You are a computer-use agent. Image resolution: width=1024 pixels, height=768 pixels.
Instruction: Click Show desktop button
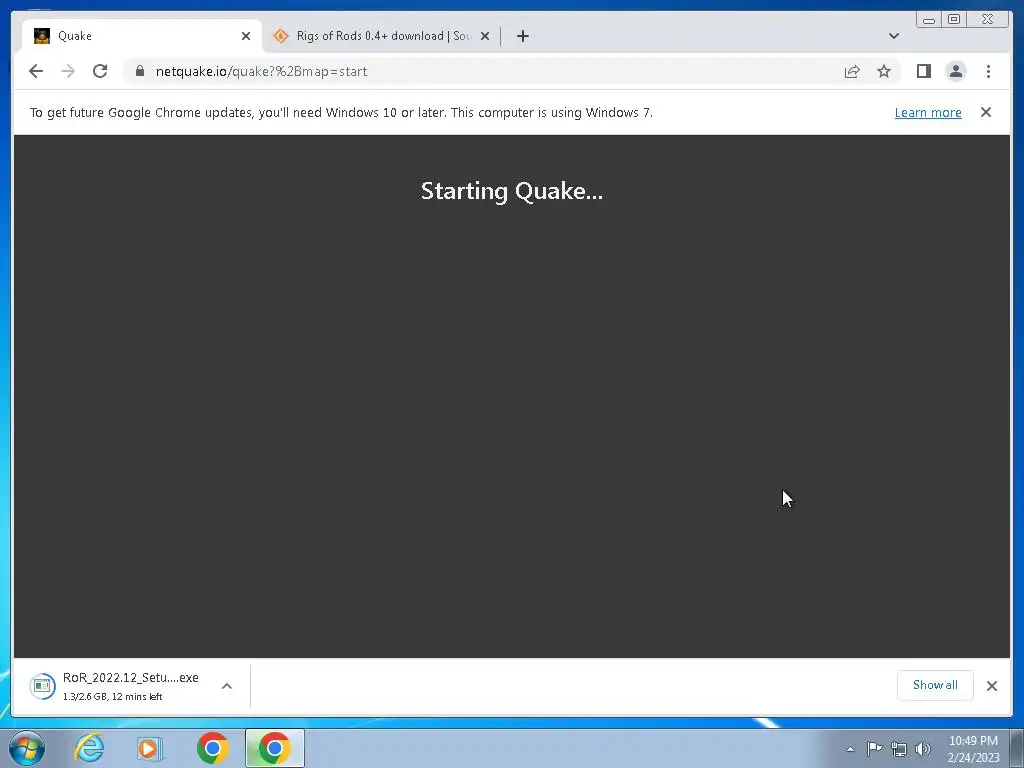point(1017,748)
